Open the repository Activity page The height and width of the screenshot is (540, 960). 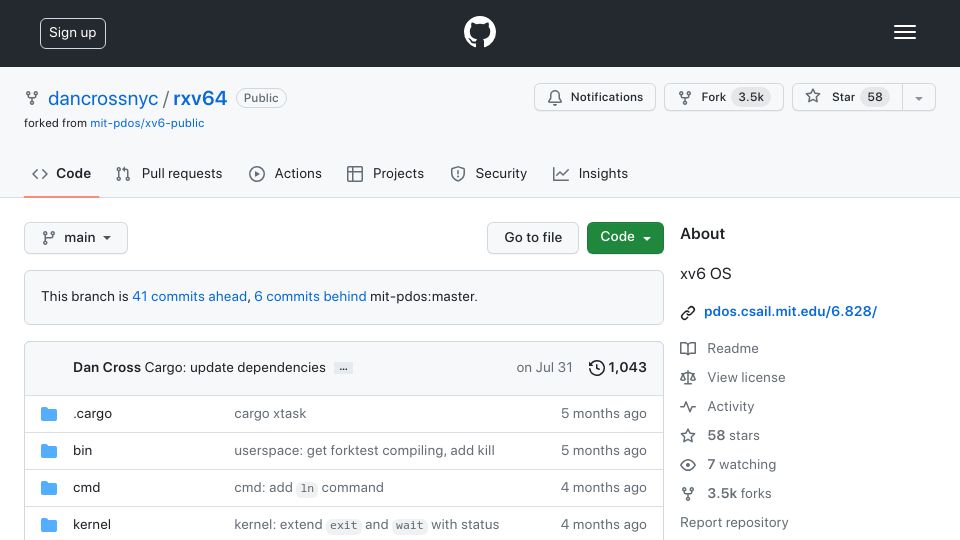[730, 407]
